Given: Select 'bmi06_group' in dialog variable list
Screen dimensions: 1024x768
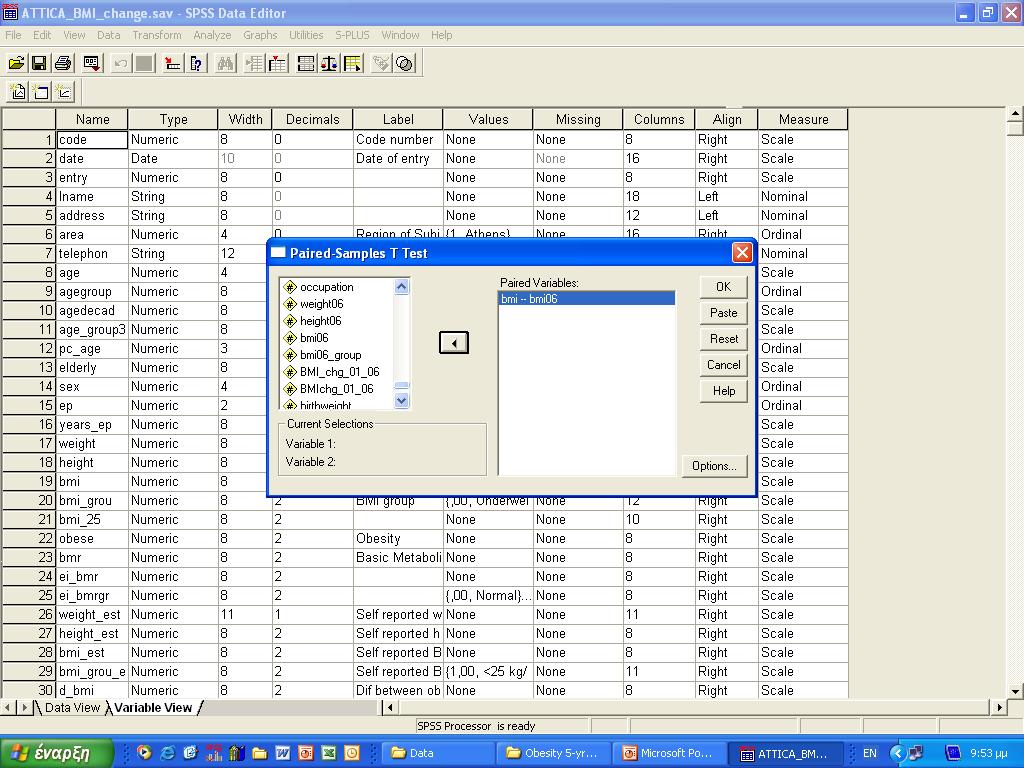Looking at the screenshot, I should click(x=330, y=355).
